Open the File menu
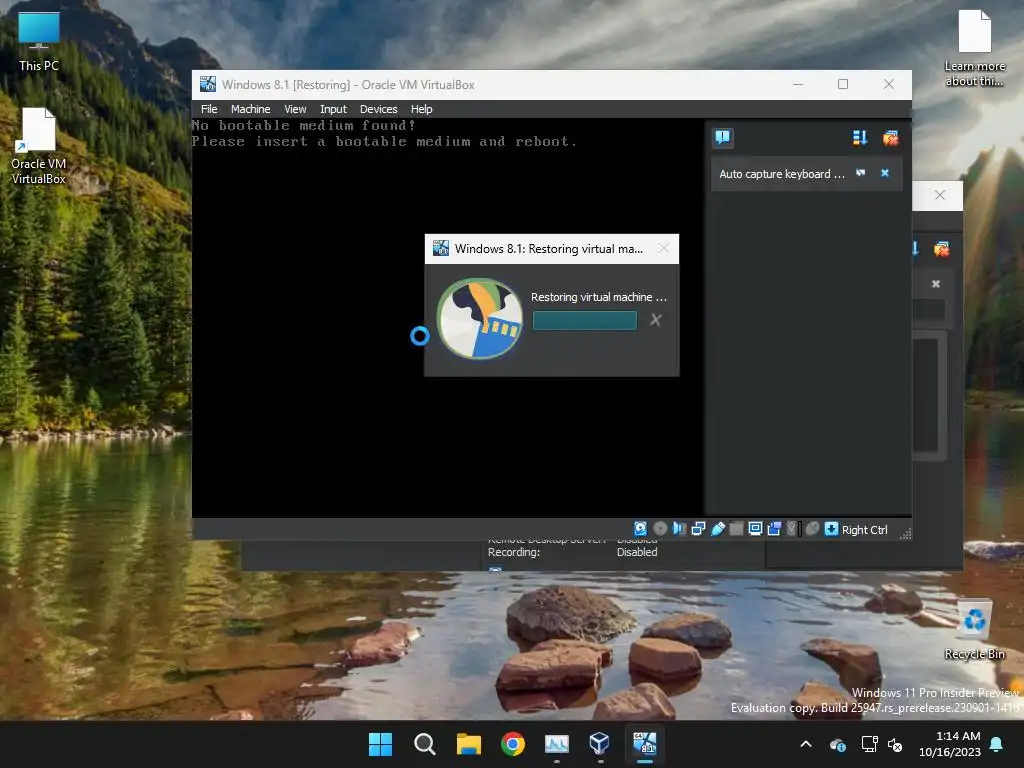 (209, 109)
